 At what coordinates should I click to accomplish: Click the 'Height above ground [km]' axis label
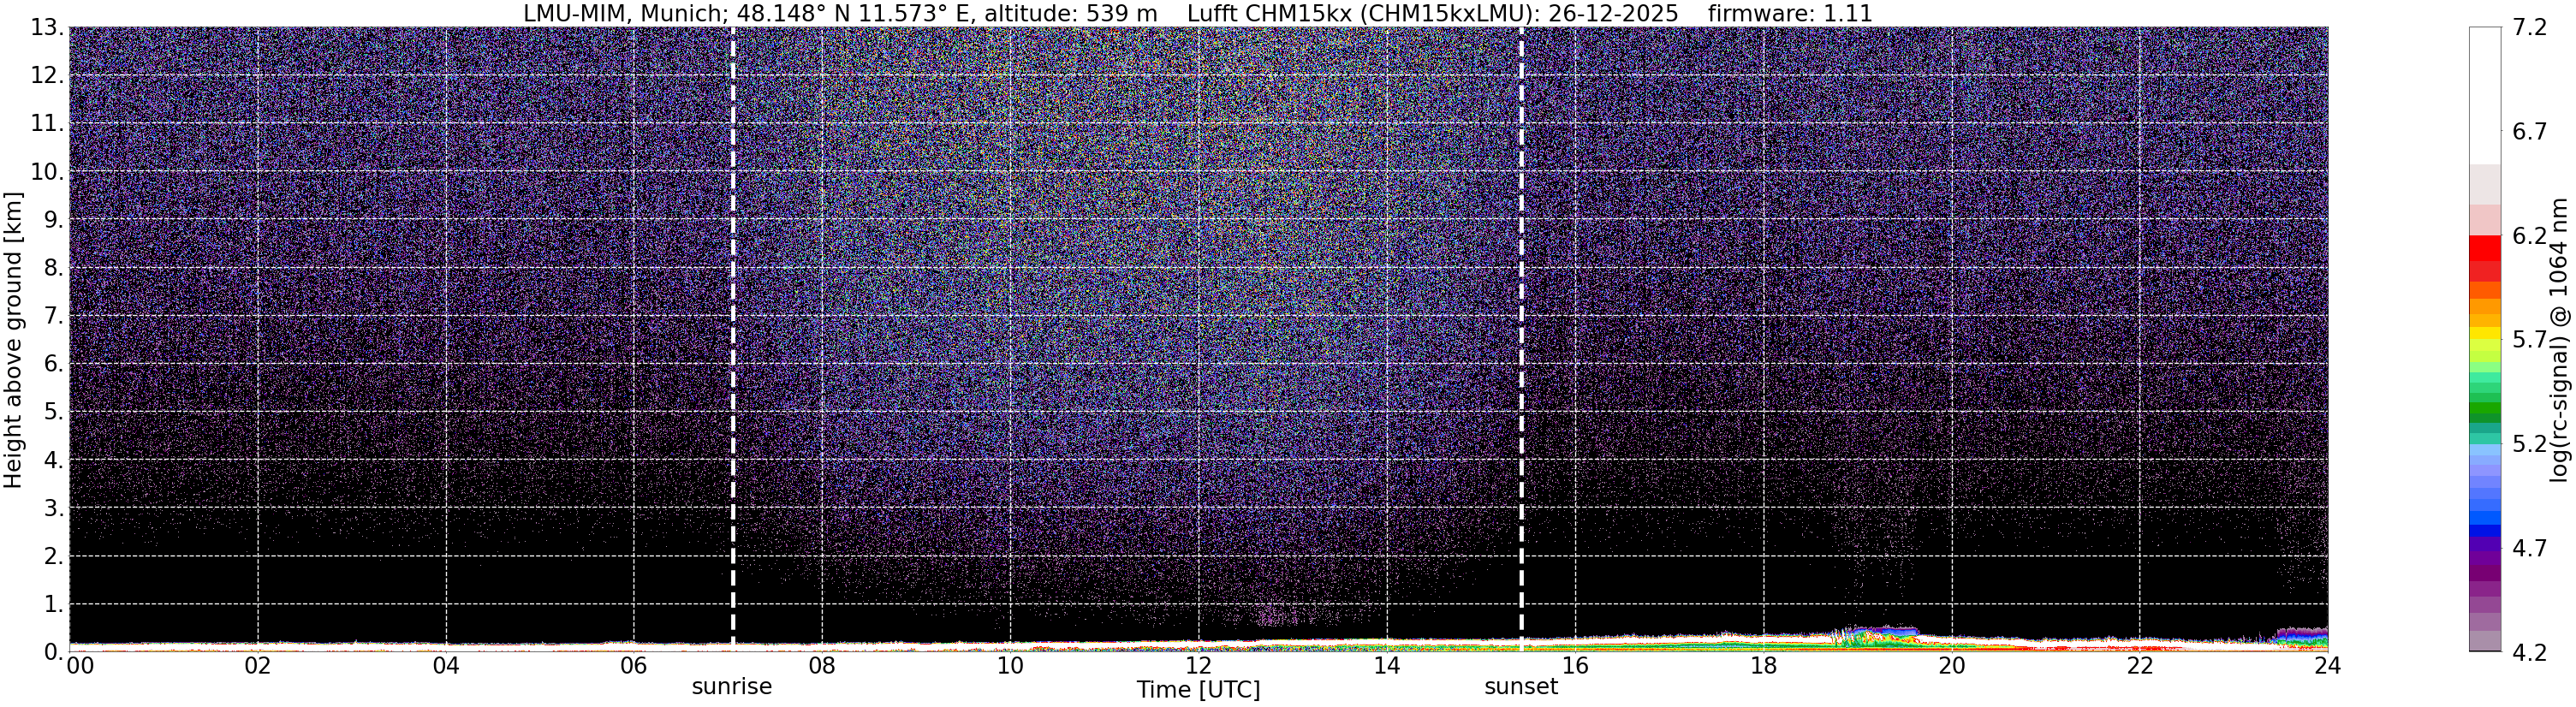click(13, 340)
